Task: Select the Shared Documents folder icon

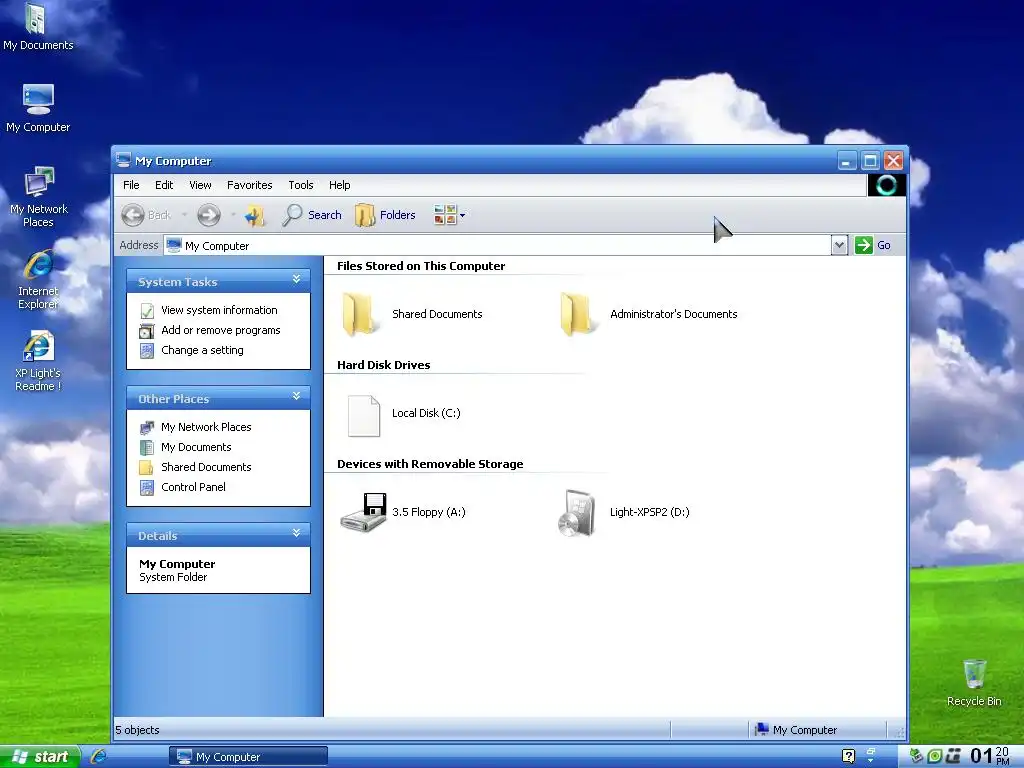Action: coord(360,314)
